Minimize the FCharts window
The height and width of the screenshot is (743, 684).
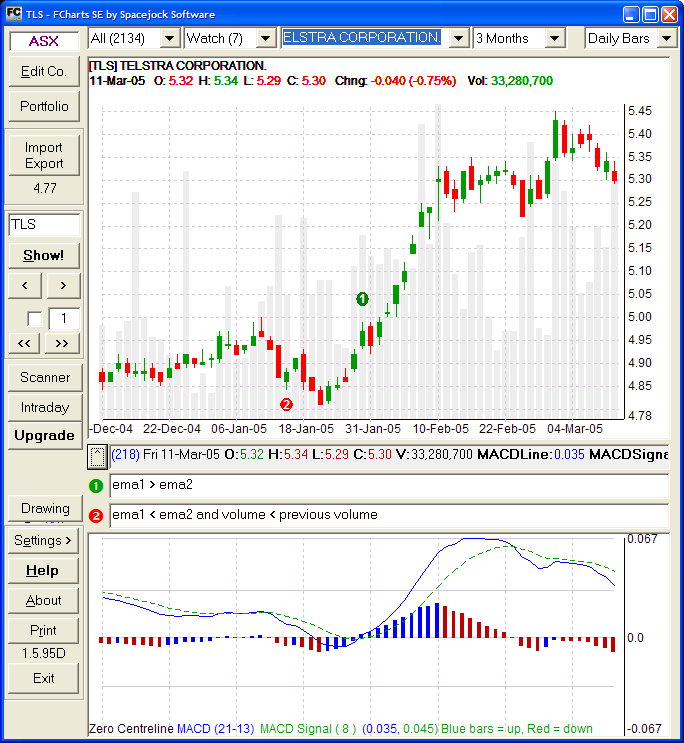tap(630, 14)
